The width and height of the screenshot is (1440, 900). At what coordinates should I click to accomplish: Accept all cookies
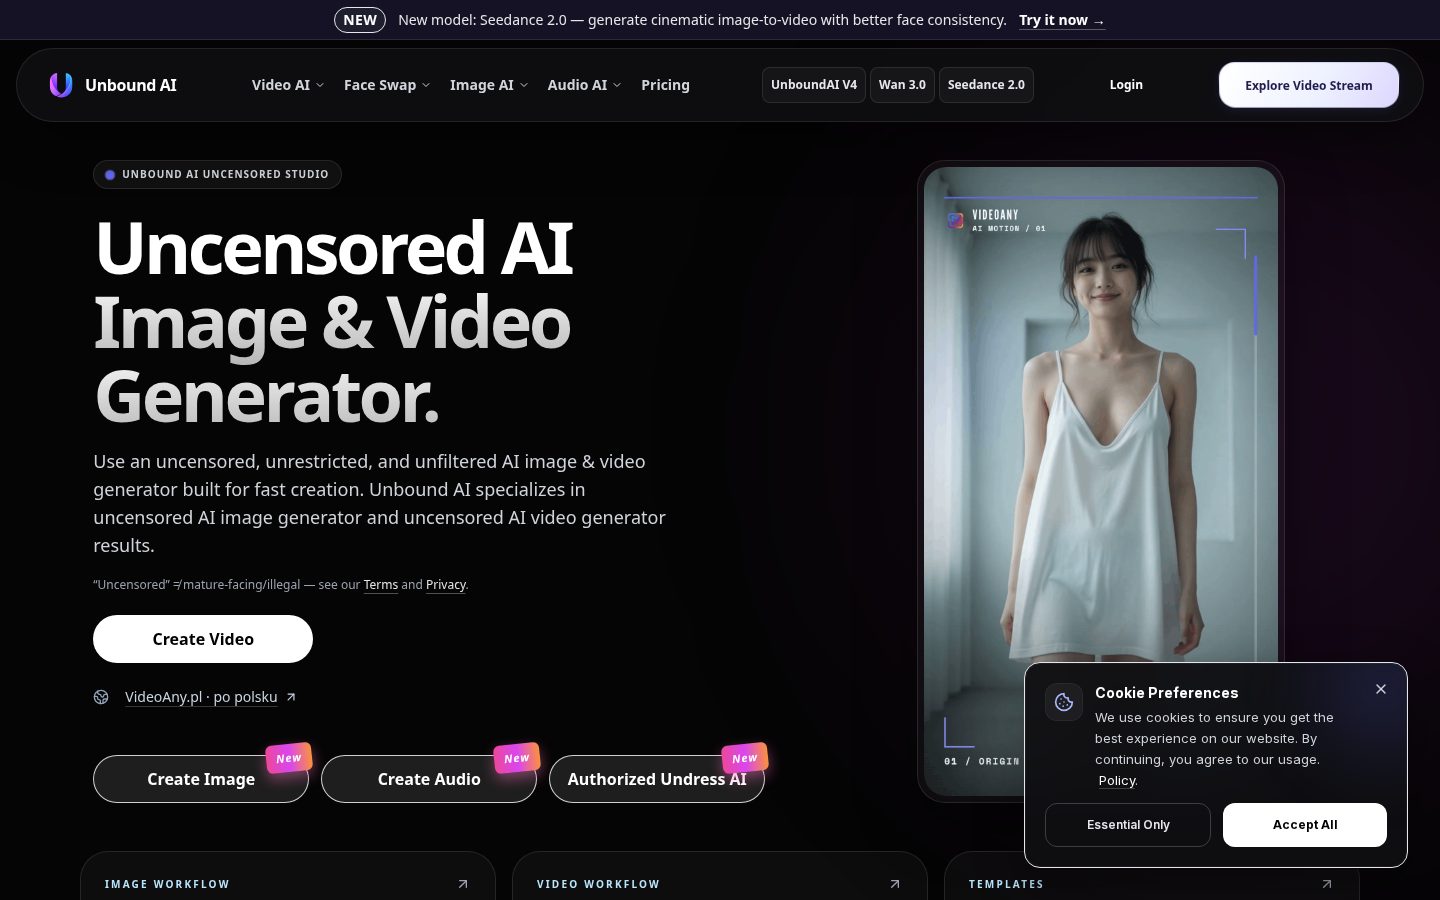pos(1305,825)
